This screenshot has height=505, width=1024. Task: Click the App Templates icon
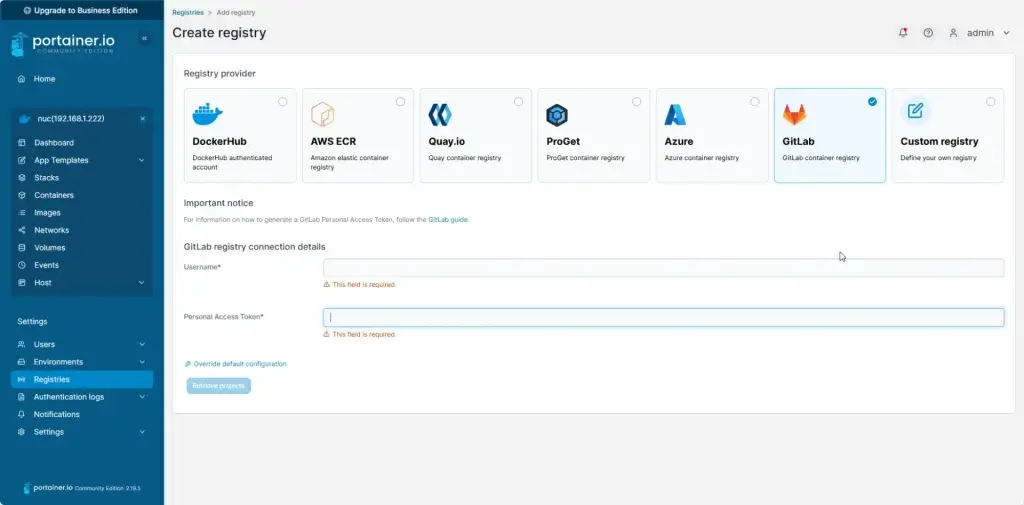click(22, 160)
